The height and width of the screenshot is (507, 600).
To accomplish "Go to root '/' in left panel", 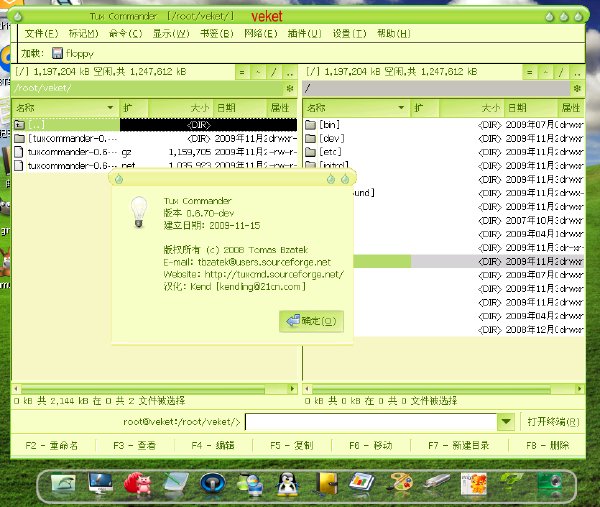I will click(274, 72).
